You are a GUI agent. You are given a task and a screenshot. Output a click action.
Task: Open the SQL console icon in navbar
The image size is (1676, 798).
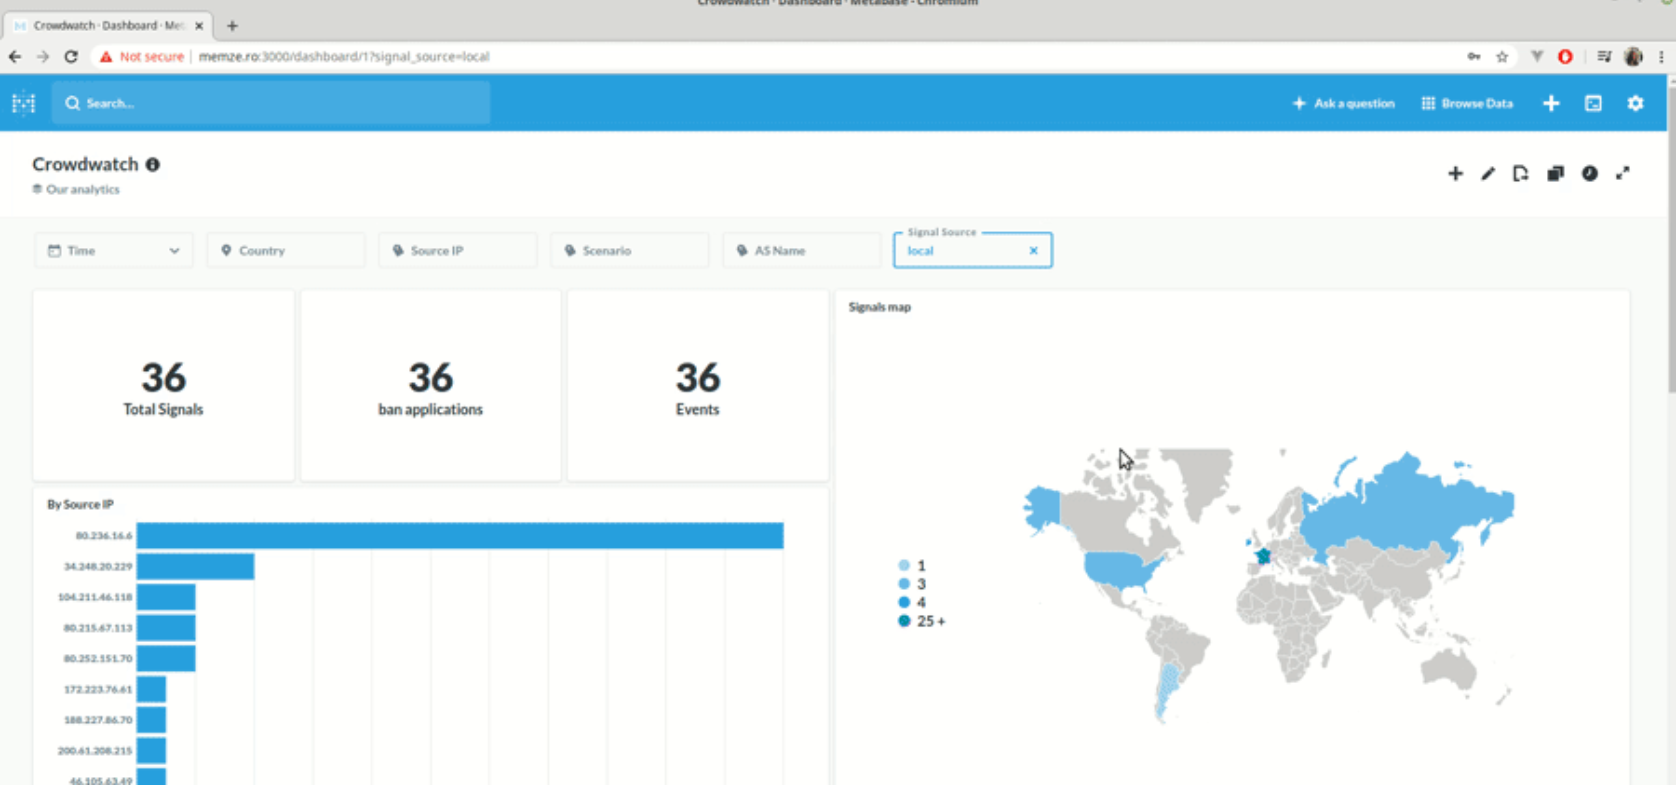pos(1593,103)
